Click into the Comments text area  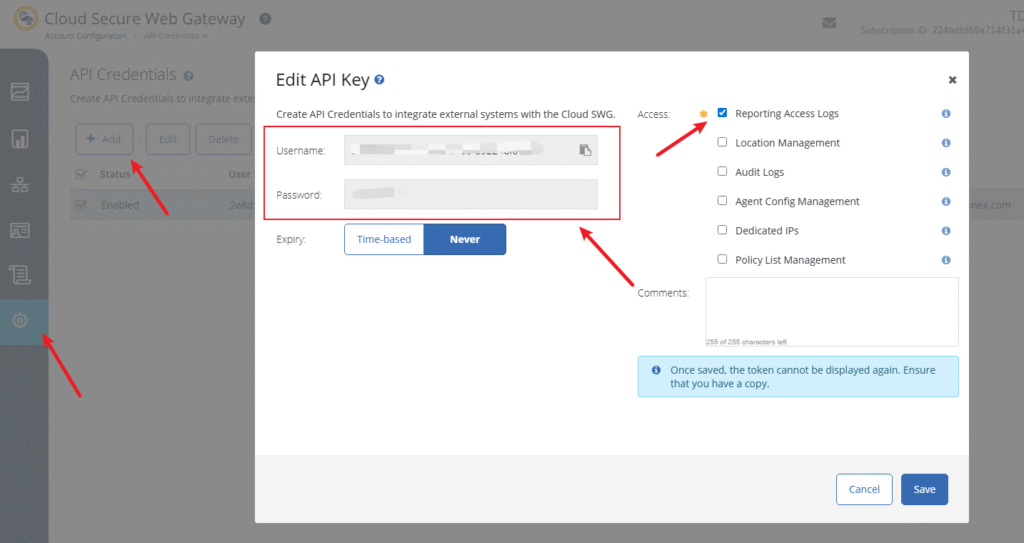pos(831,310)
